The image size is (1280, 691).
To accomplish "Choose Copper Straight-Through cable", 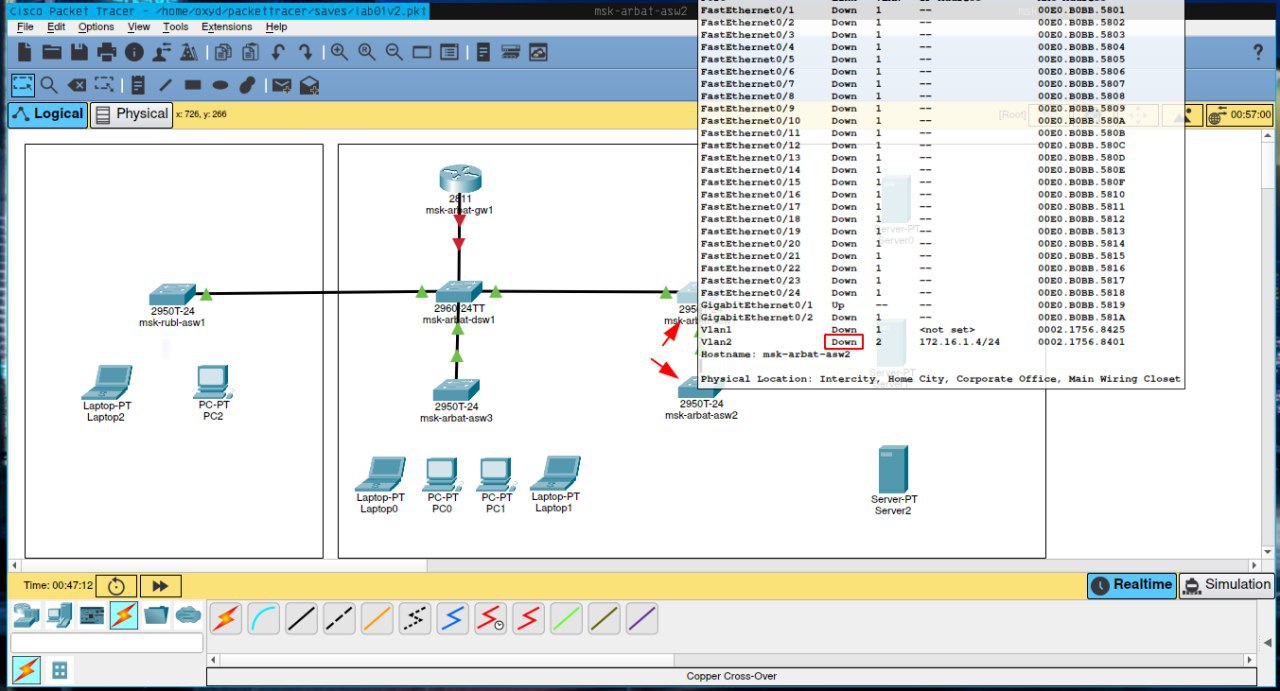I will [x=302, y=619].
